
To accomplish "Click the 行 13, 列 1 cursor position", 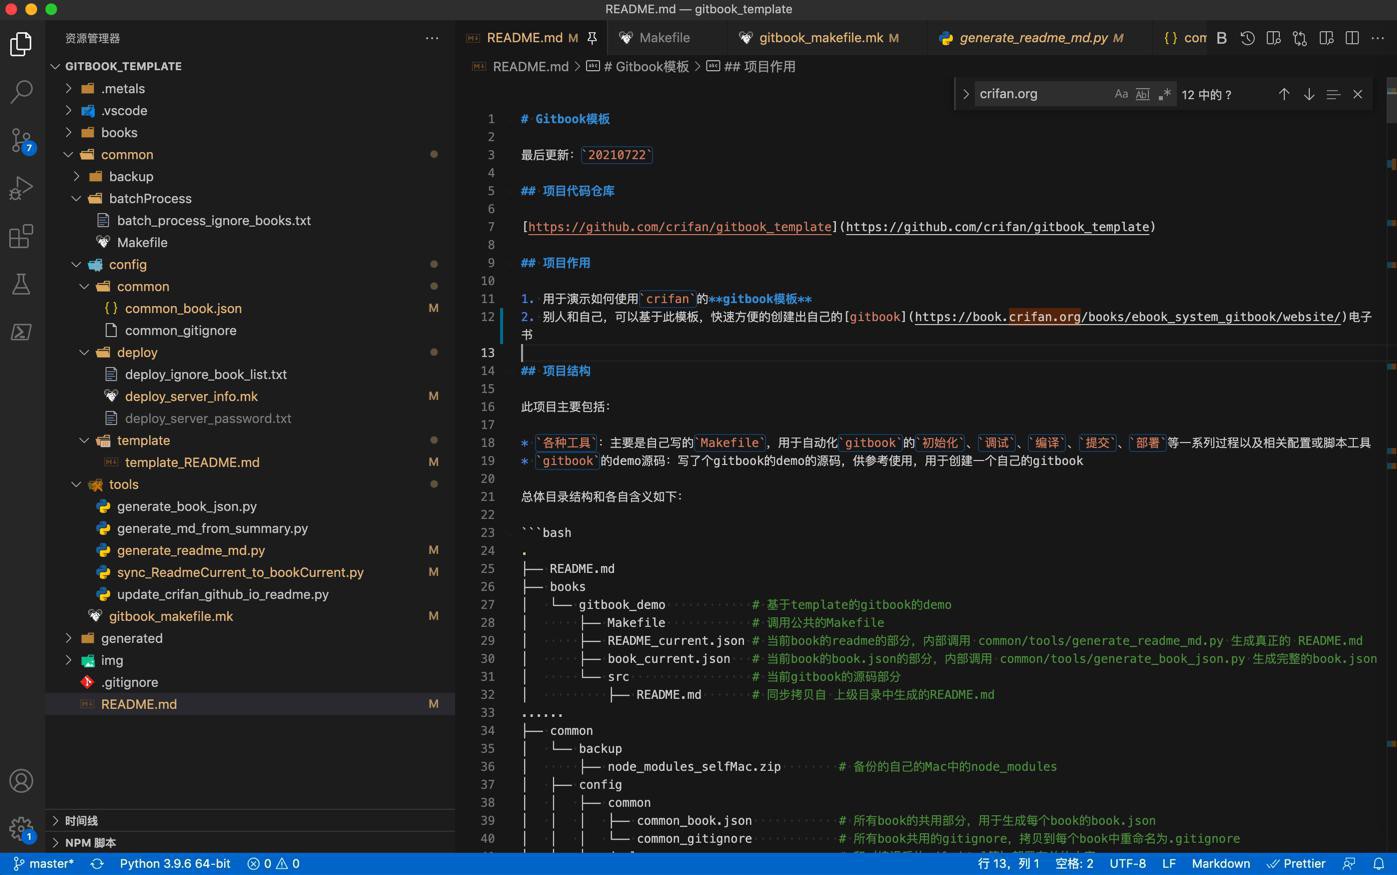I will click(1008, 864).
